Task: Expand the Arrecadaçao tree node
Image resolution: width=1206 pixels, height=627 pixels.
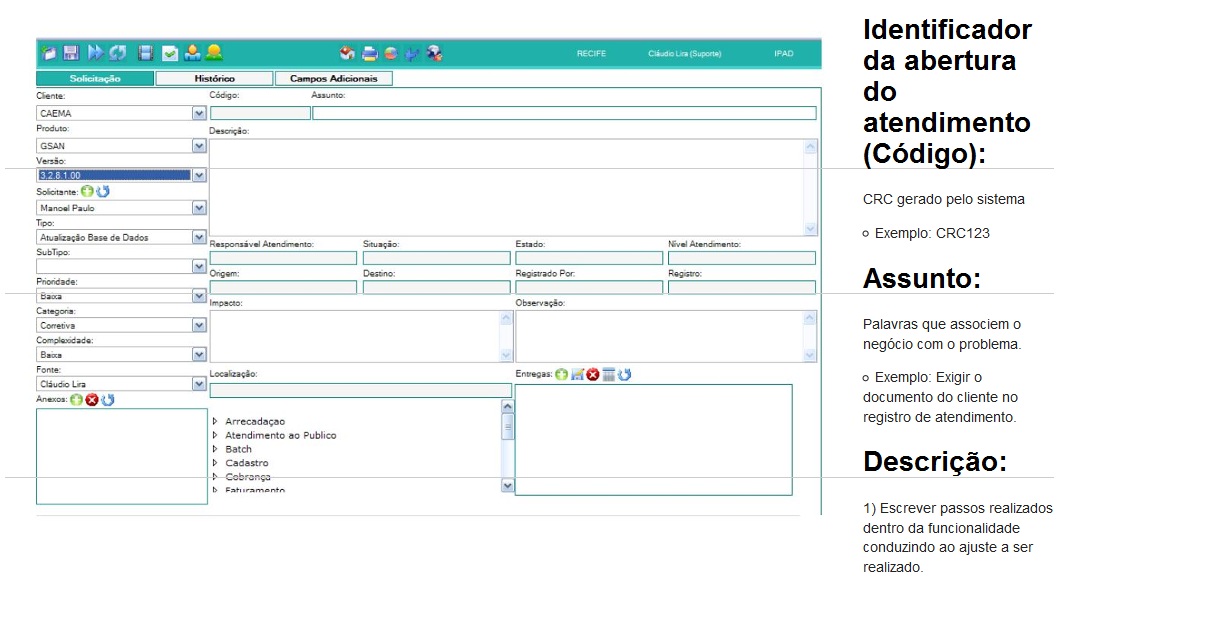Action: tap(215, 421)
